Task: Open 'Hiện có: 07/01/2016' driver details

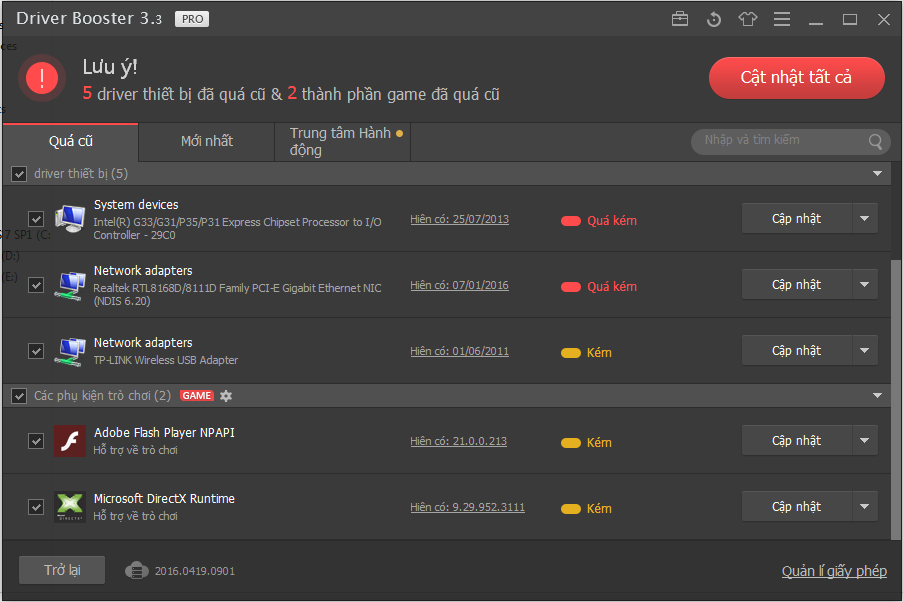Action: [x=460, y=285]
